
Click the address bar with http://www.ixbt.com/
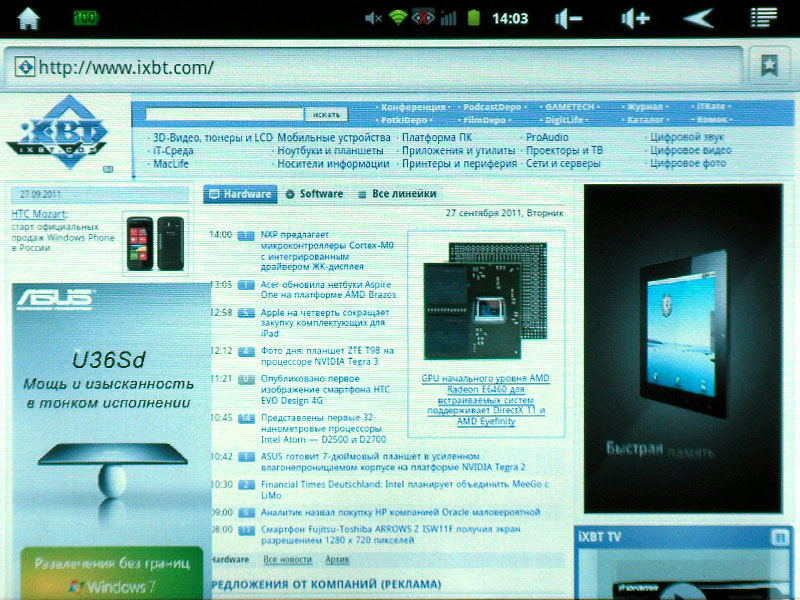[x=372, y=67]
